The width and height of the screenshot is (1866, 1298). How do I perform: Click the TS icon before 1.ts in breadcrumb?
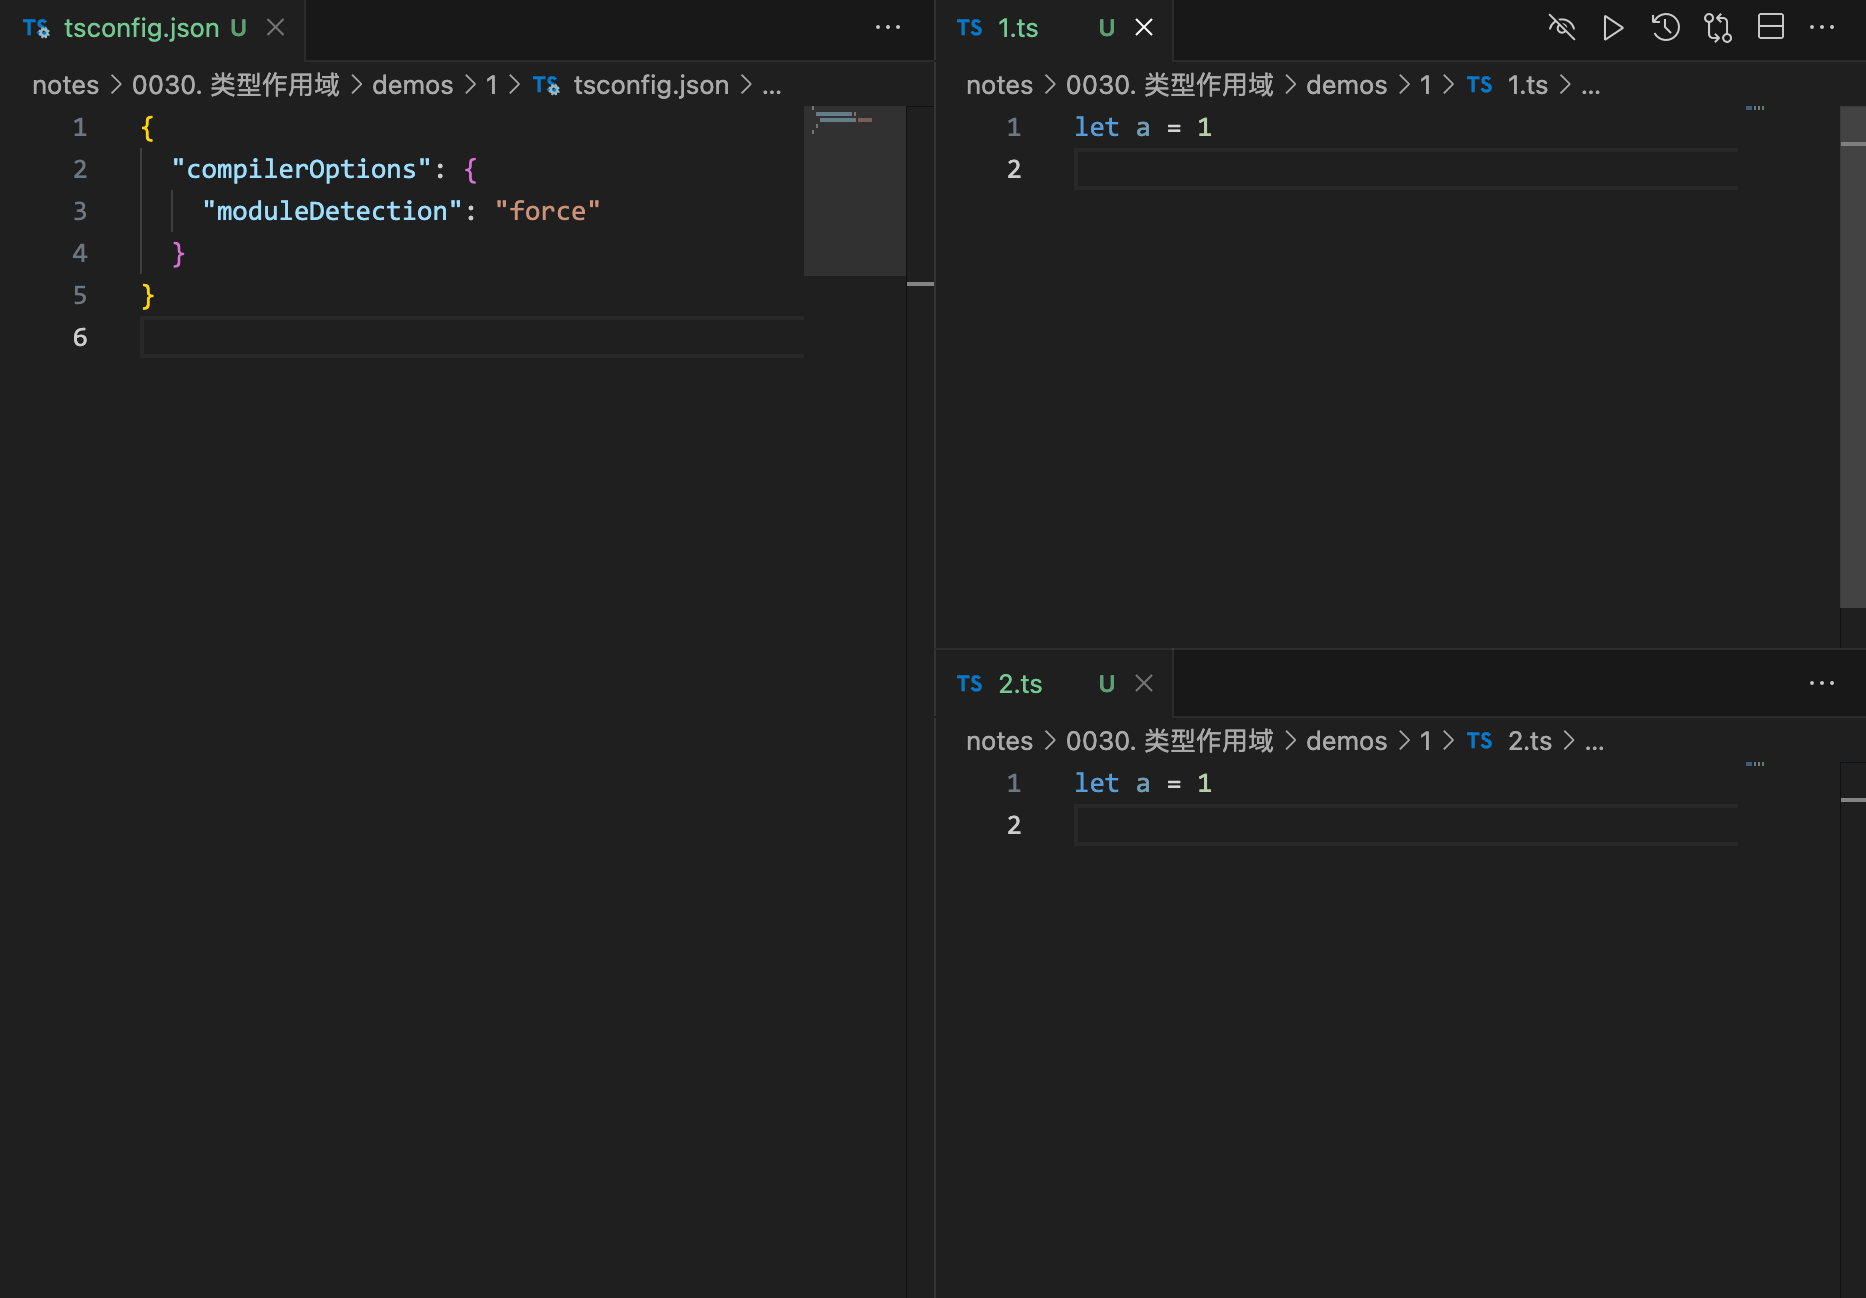[x=1479, y=86]
